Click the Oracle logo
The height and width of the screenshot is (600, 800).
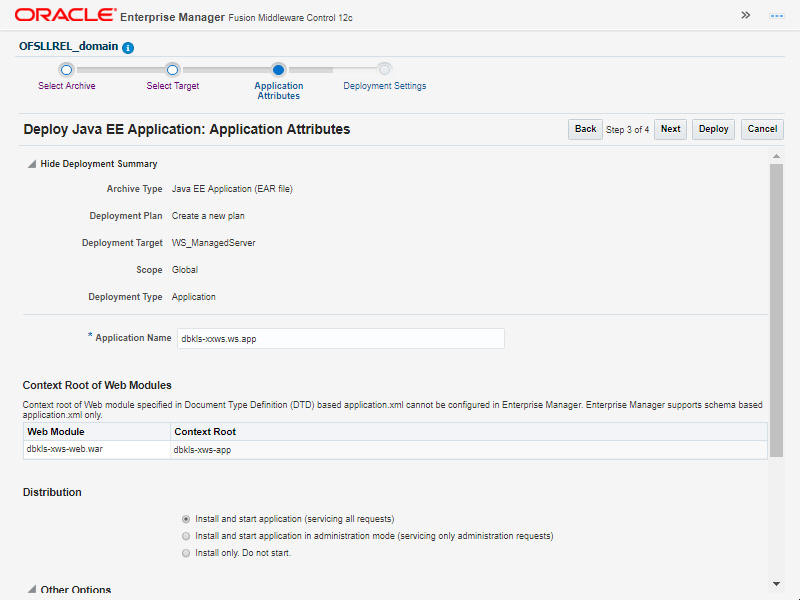[x=65, y=15]
